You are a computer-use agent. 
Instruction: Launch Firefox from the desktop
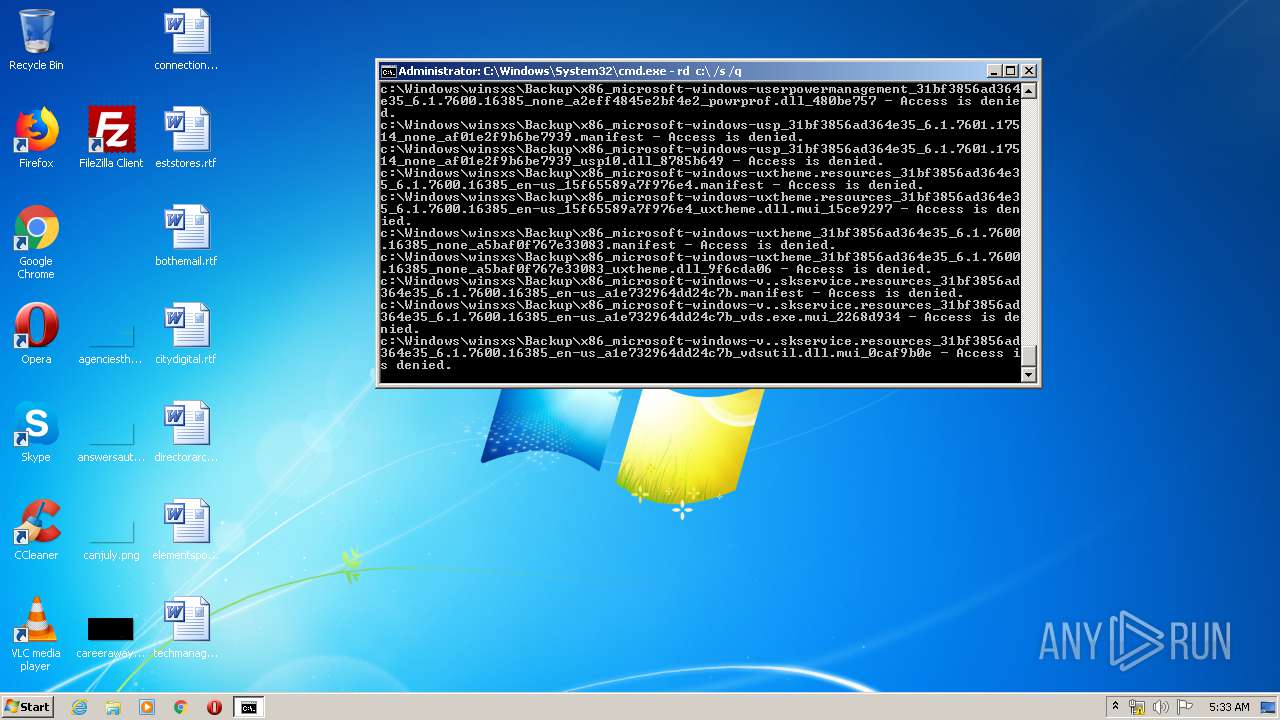[x=36, y=138]
